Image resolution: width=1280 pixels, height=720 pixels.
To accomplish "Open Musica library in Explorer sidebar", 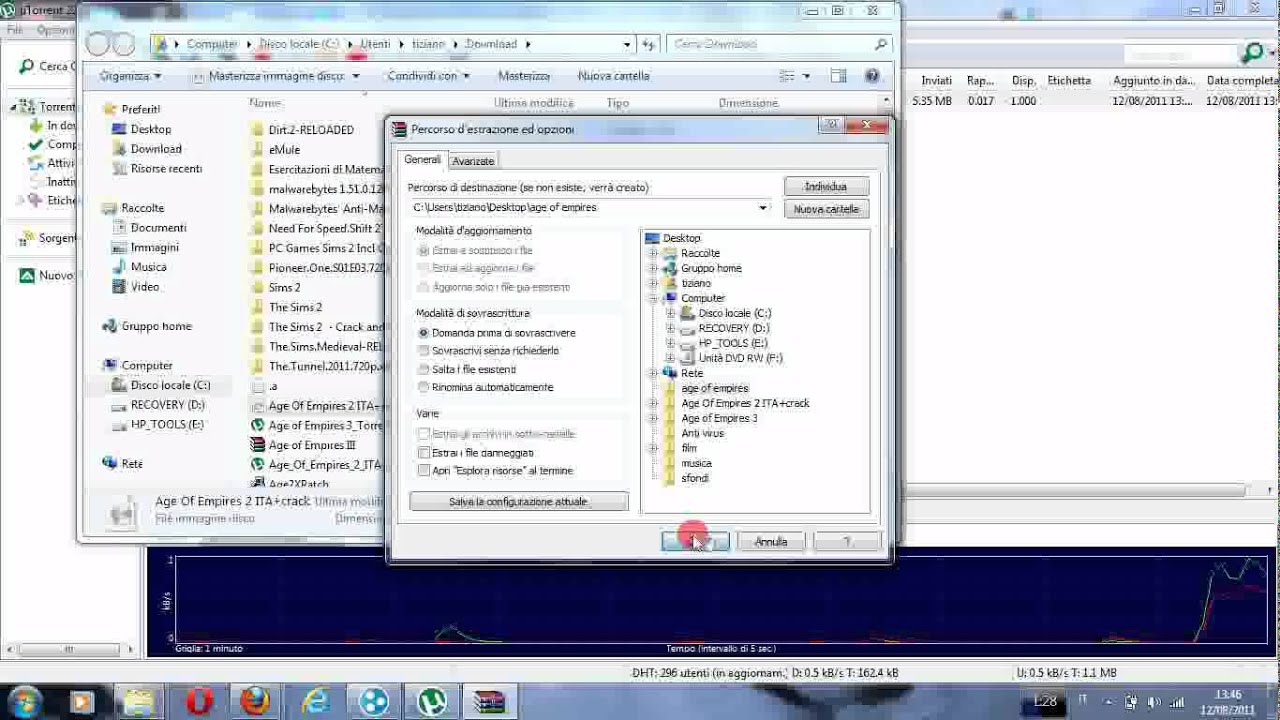I will 148,267.
